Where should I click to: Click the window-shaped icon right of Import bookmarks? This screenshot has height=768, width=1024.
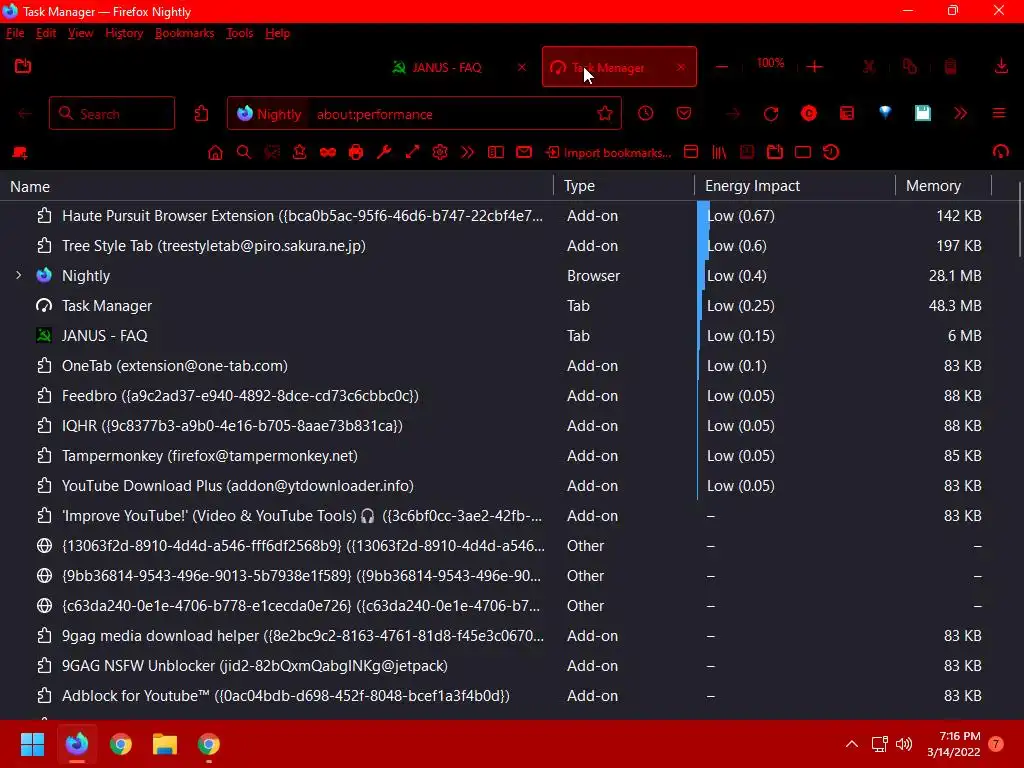pos(691,153)
